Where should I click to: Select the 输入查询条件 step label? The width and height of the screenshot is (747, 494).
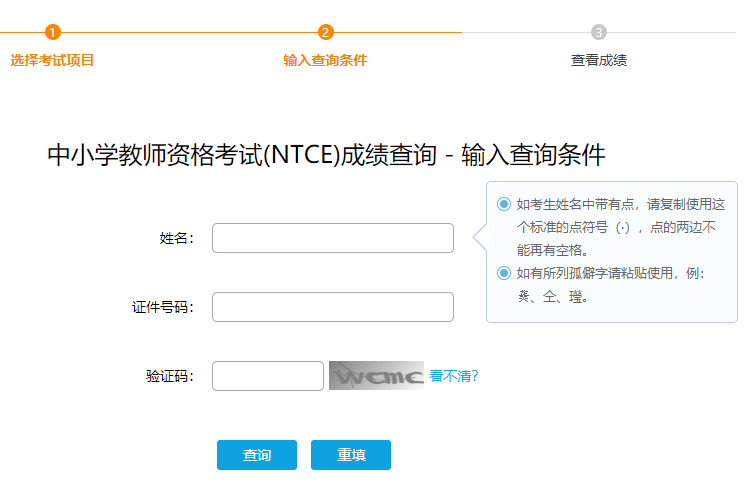325,60
